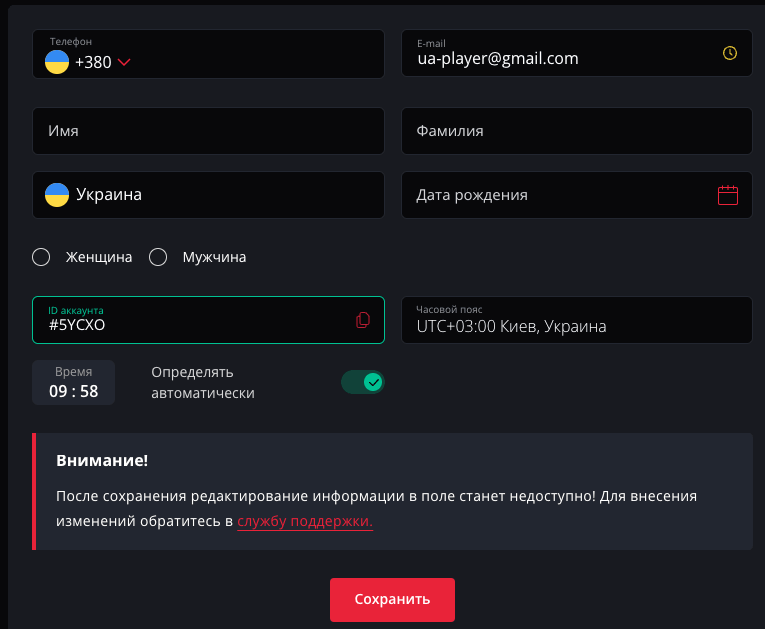Open the службу поддержки link
Viewport: 765px width, 629px height.
305,522
